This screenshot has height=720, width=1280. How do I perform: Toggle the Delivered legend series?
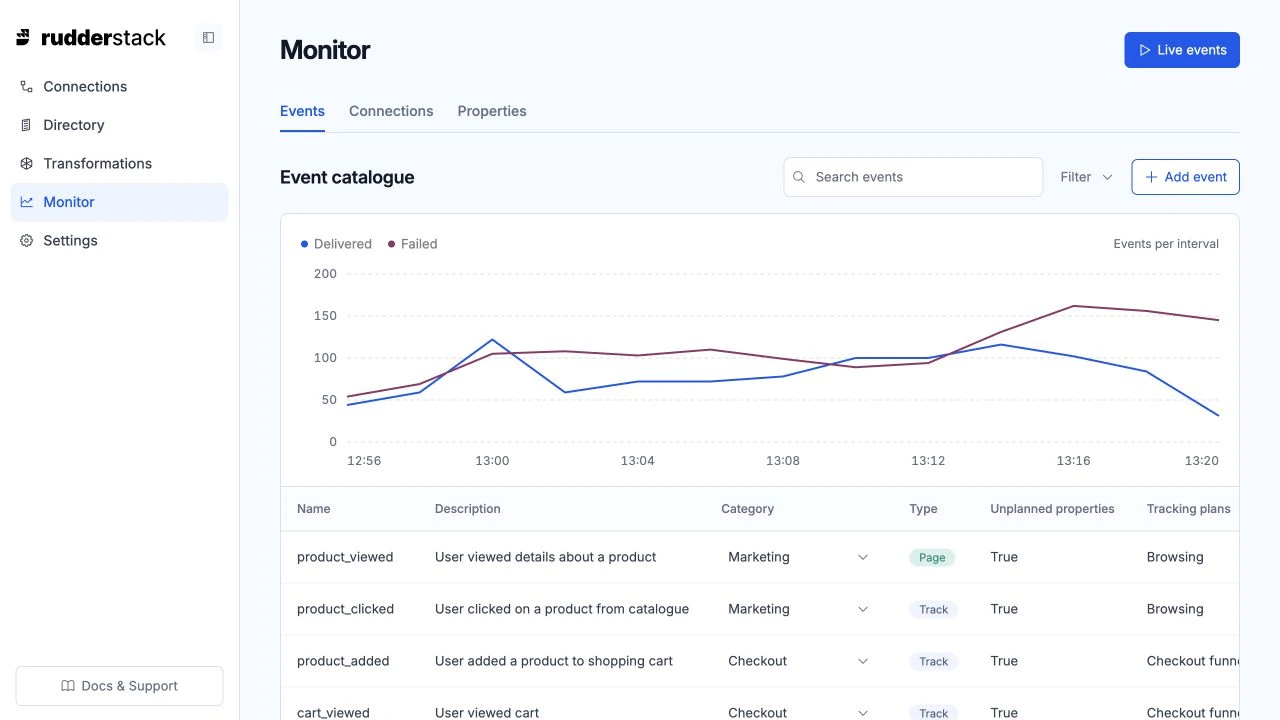pos(336,244)
